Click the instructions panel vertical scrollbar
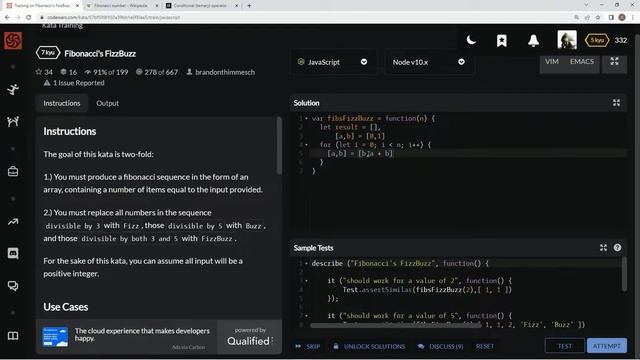The width and height of the screenshot is (640, 360). (279, 146)
